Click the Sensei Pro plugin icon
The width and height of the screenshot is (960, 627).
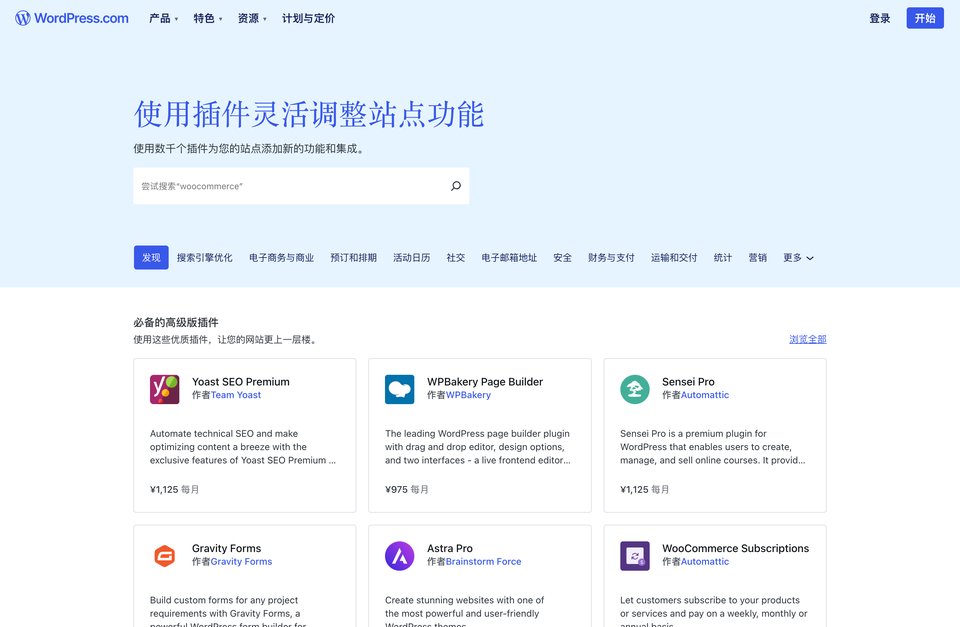tap(635, 389)
